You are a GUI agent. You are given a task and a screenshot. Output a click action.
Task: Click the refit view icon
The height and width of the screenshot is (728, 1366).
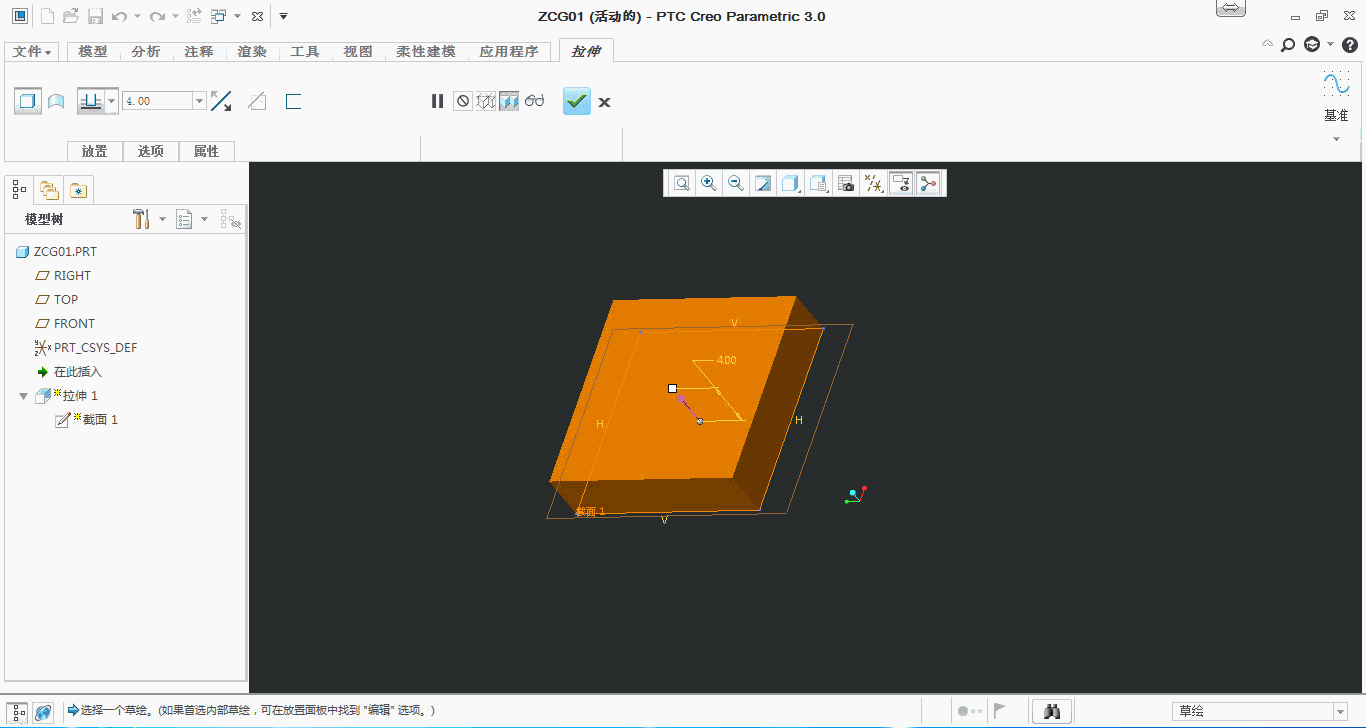tap(681, 183)
